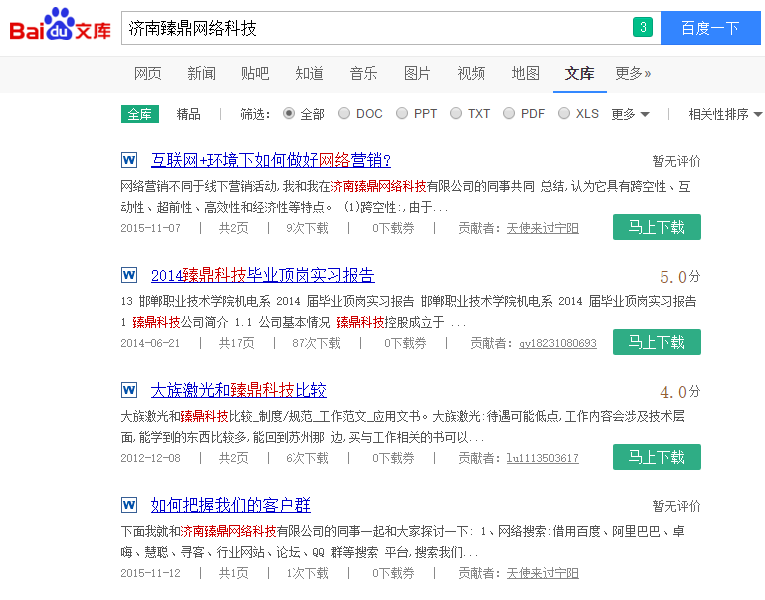Click the 共1页 page count

pyautogui.click(x=234, y=573)
